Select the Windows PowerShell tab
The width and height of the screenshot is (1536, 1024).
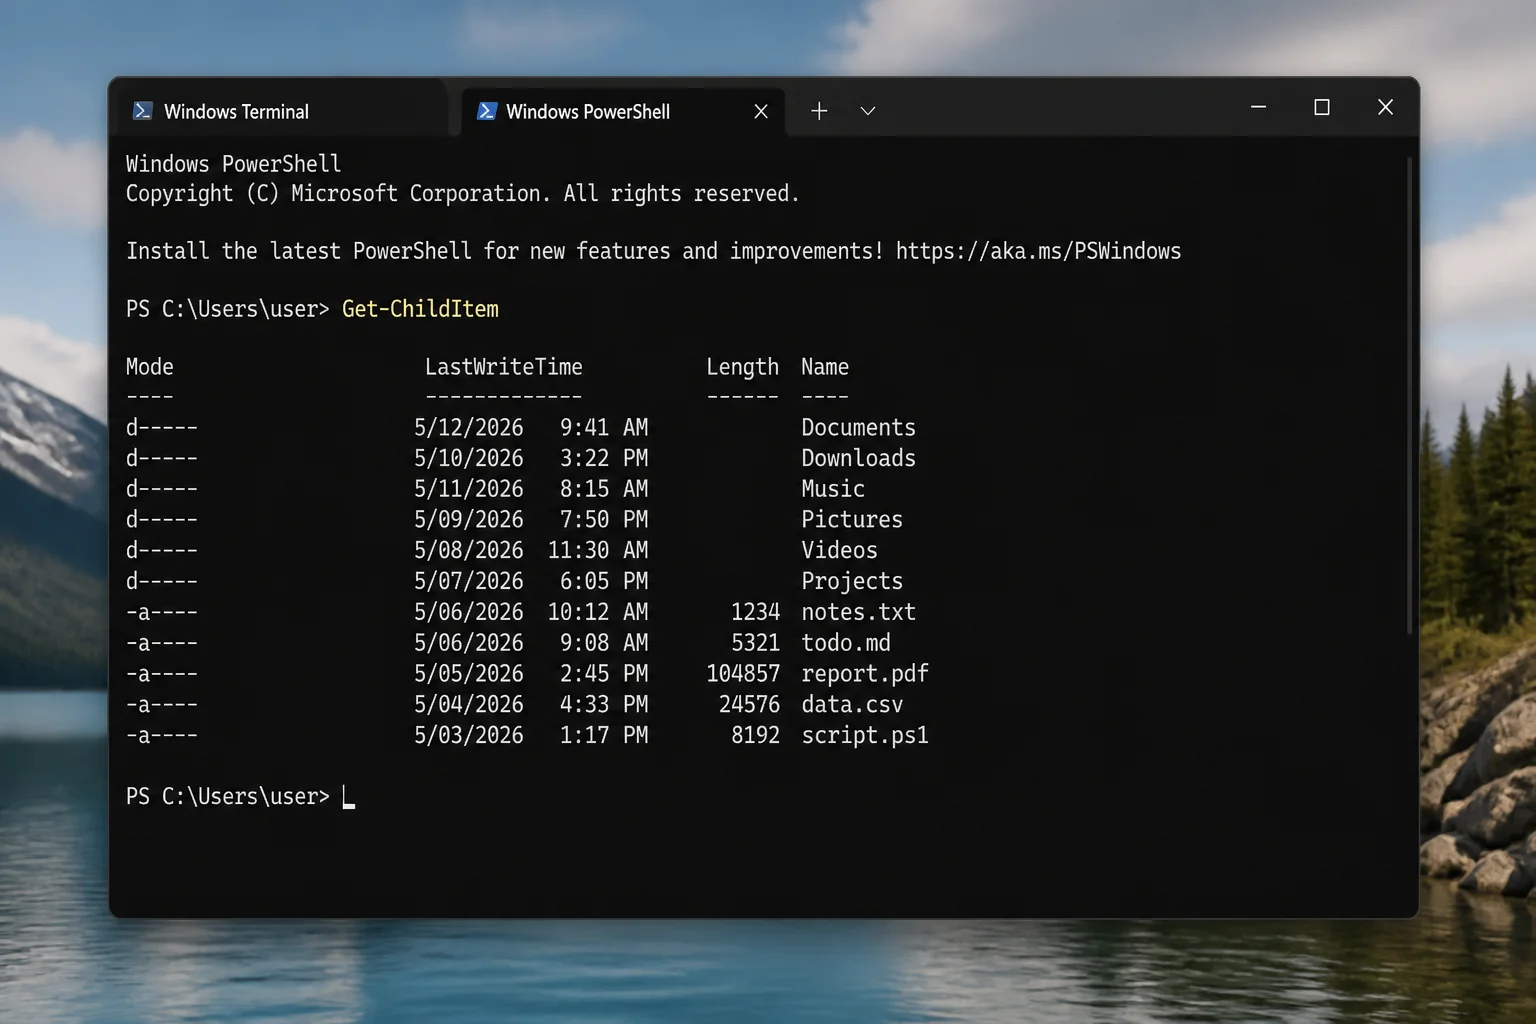622,111
